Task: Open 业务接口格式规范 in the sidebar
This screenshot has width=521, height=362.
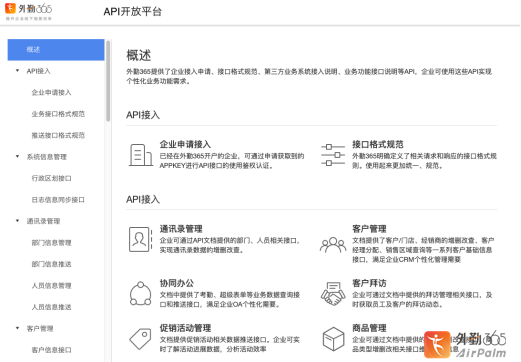Action: (58, 114)
